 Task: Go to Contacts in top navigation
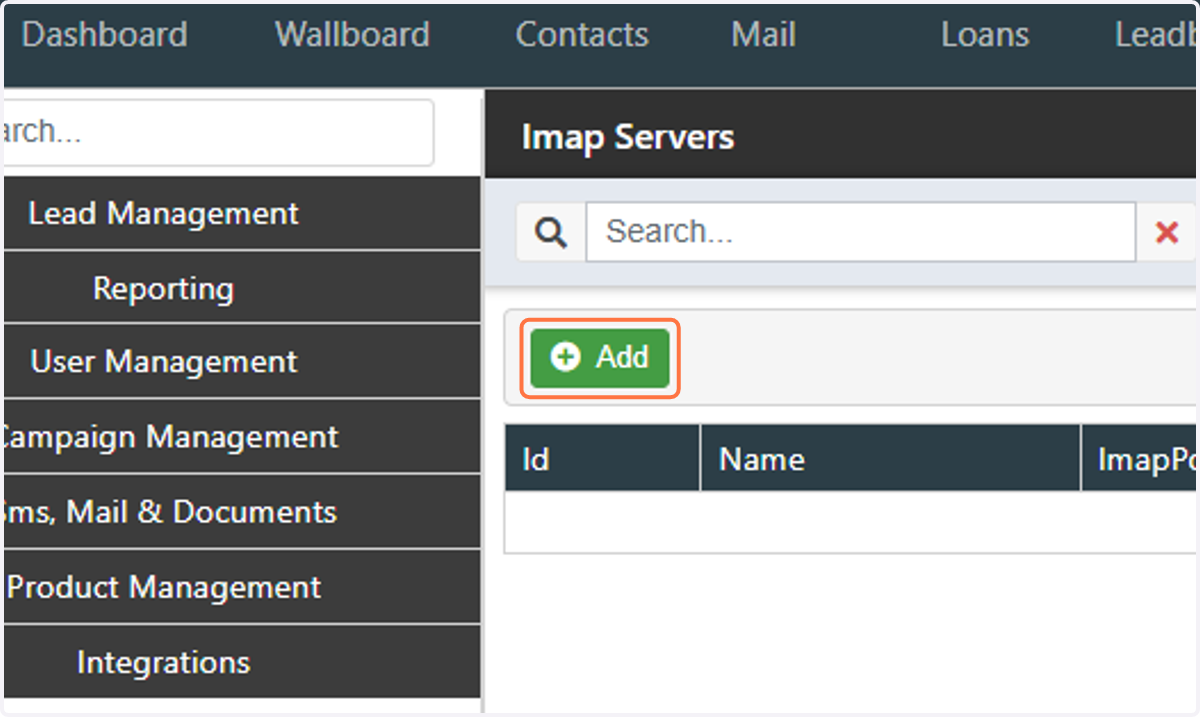click(x=582, y=35)
